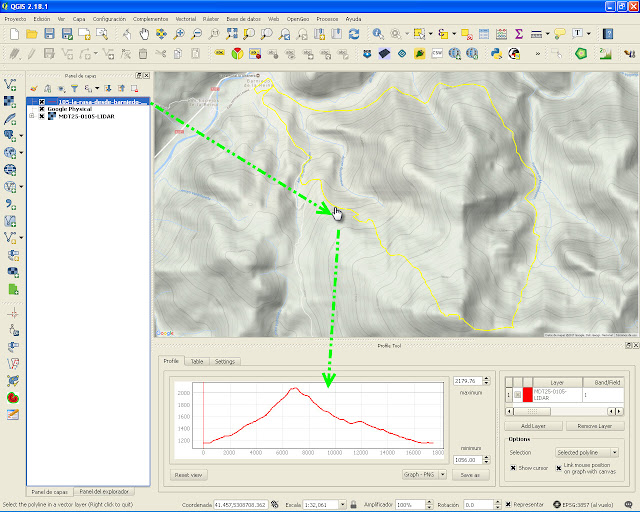Viewport: 640px width, 512px height.
Task: Select the Identify Features tool
Action: pyautogui.click(x=378, y=34)
